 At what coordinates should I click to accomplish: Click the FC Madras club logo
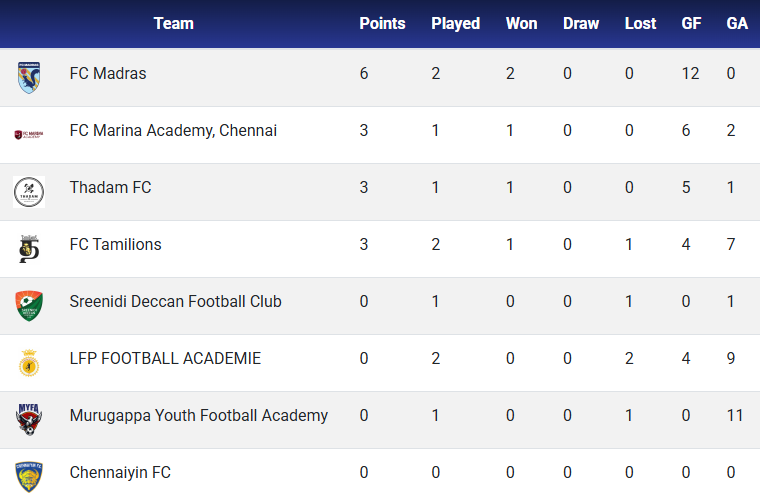click(x=29, y=77)
